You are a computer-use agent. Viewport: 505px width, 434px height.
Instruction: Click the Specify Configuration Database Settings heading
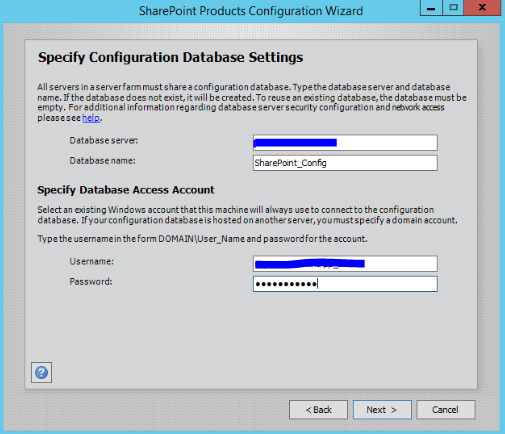tap(170, 57)
